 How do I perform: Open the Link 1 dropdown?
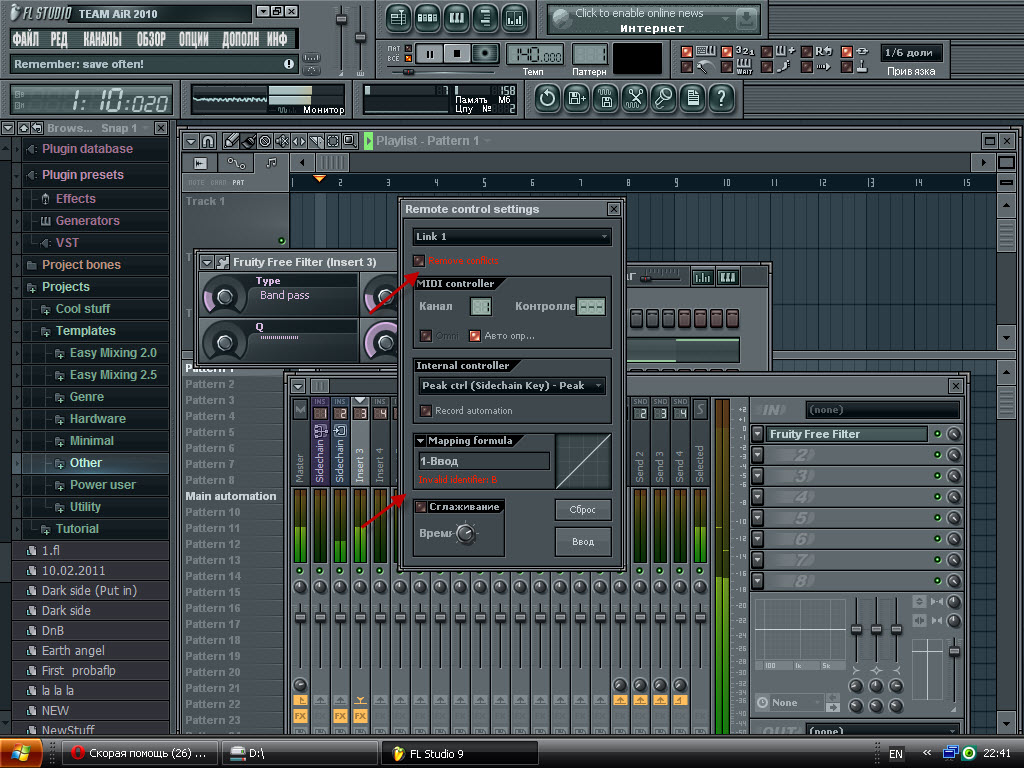pos(512,236)
